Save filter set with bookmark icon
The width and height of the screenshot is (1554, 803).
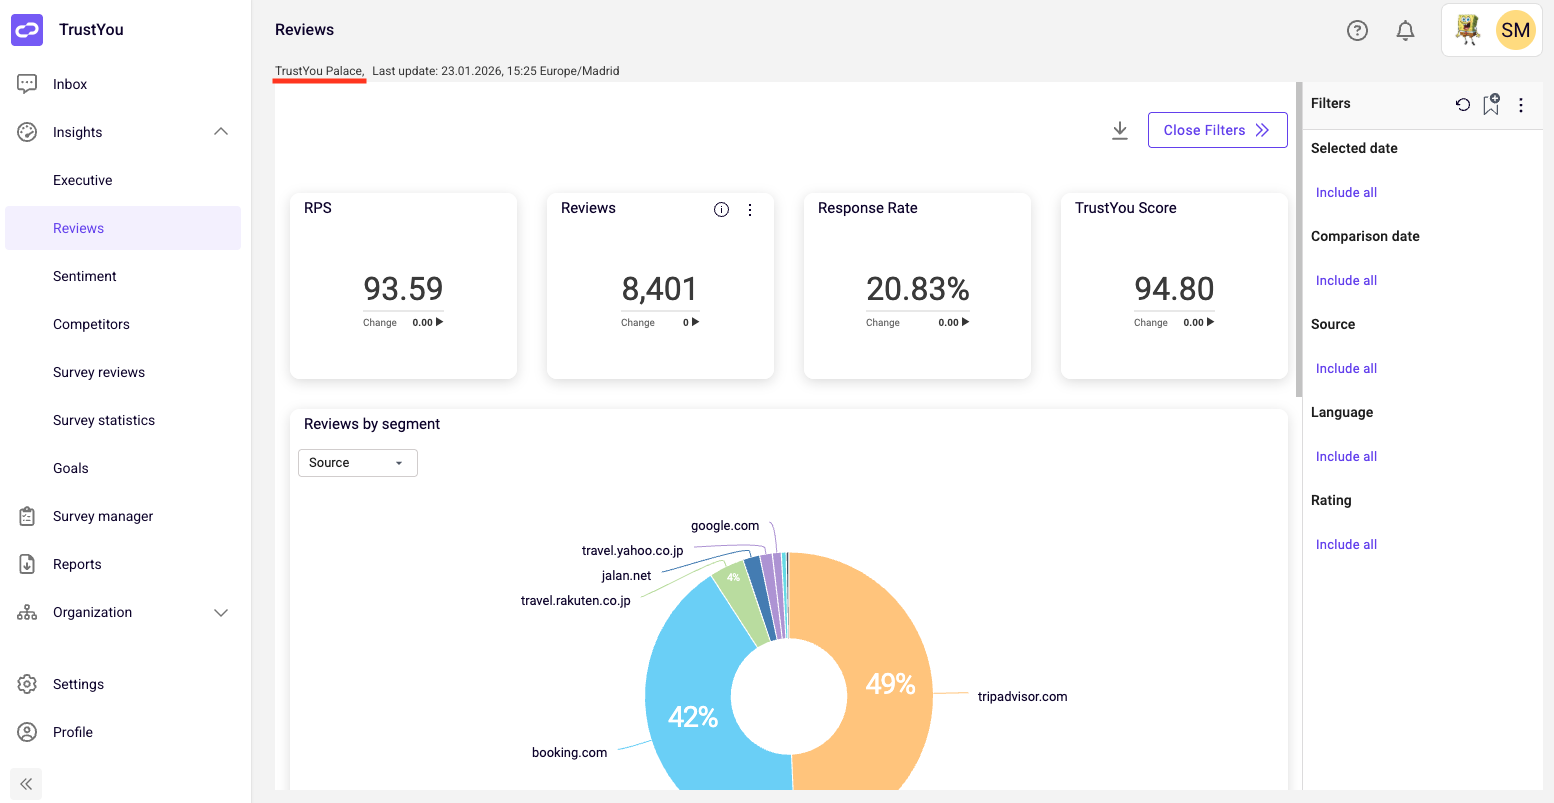[x=1491, y=104]
